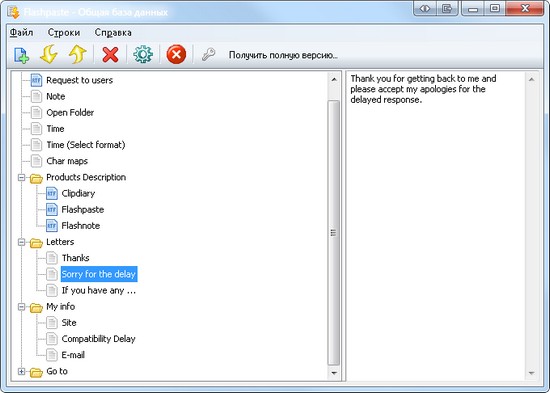The image size is (550, 393).
Task: Click the Letters folder icon
Action: click(36, 242)
